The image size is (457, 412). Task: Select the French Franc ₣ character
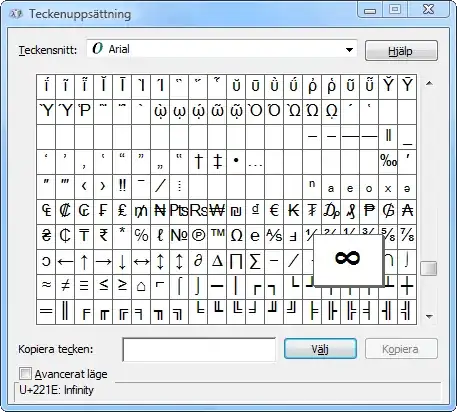tap(103, 212)
